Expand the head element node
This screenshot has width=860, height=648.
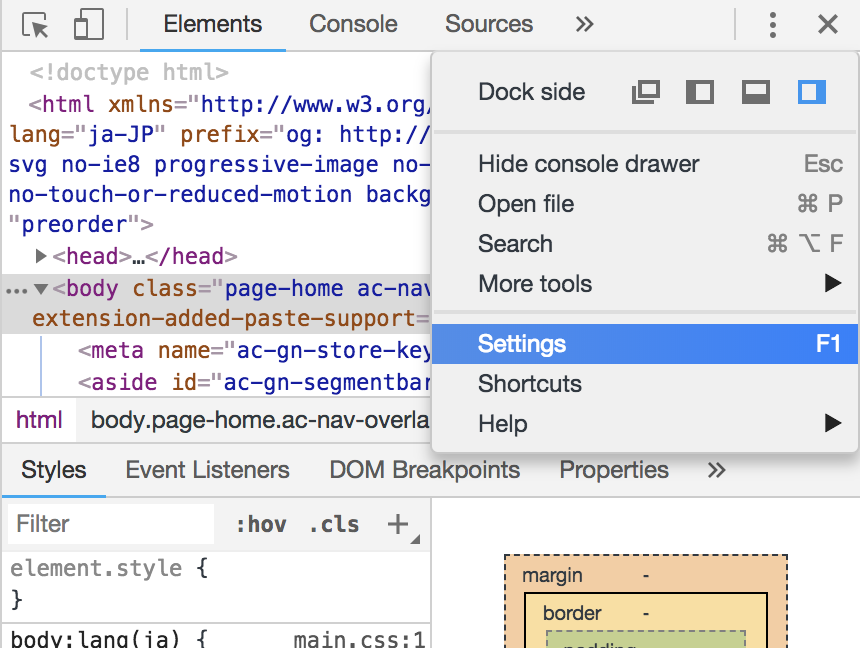(x=40, y=256)
